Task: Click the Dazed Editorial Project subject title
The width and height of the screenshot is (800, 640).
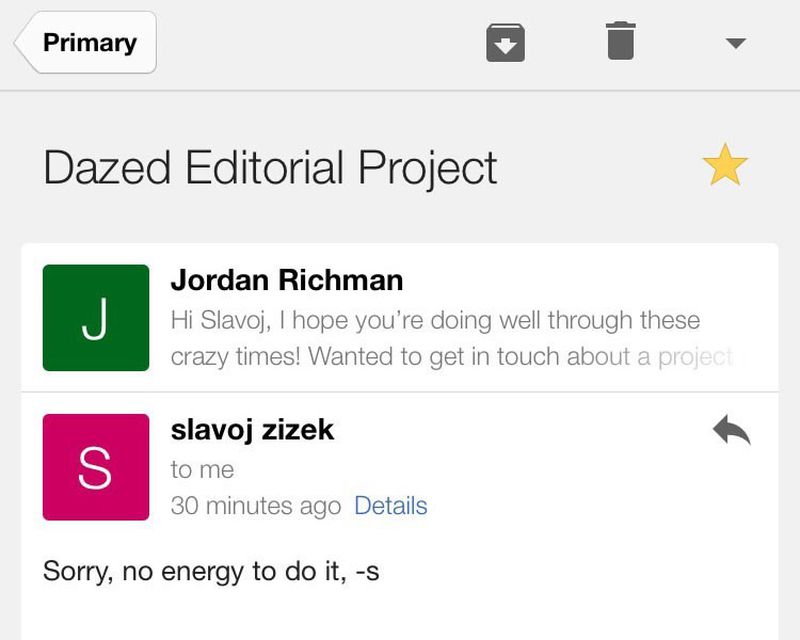Action: (x=270, y=168)
